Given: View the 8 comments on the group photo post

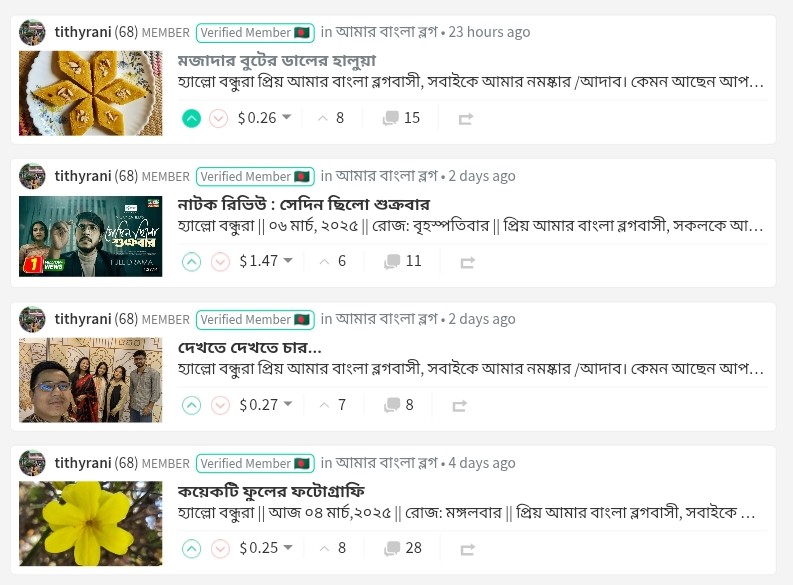Looking at the screenshot, I should coord(399,404).
